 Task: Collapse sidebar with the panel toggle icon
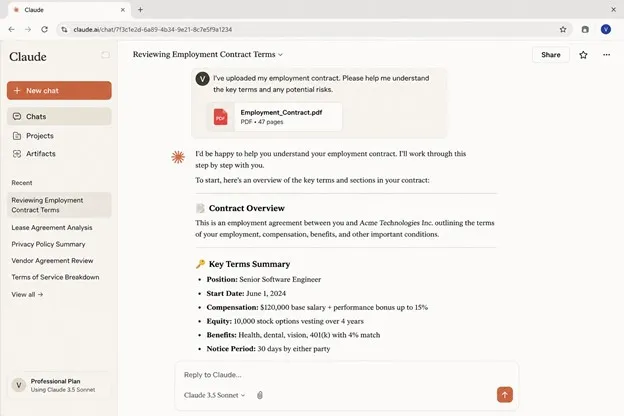105,55
